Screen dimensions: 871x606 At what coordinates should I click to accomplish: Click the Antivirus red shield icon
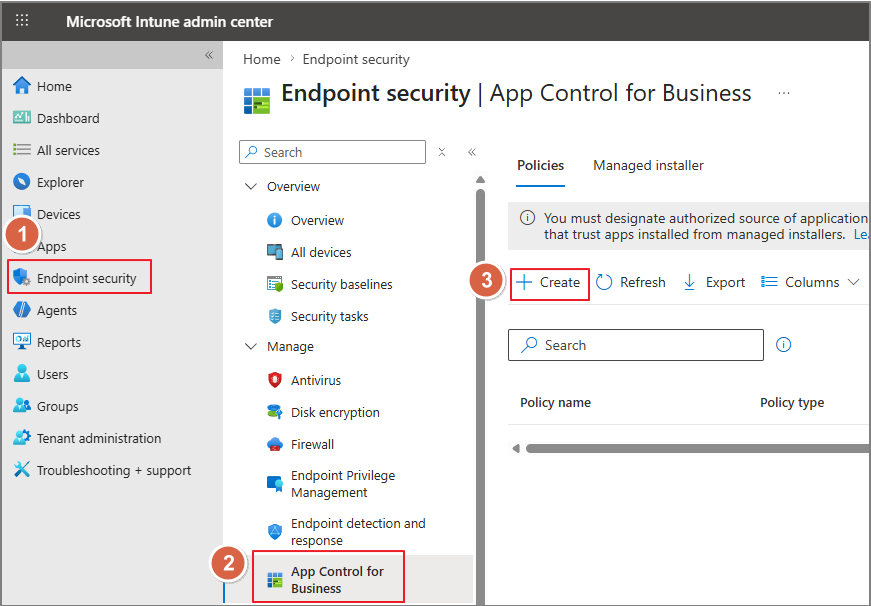pos(274,380)
